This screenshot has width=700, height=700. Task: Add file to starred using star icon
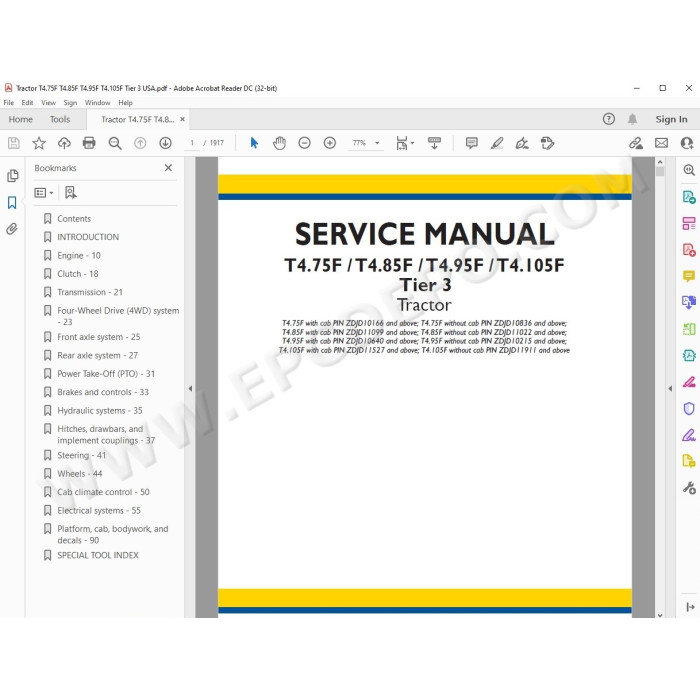pyautogui.click(x=39, y=143)
